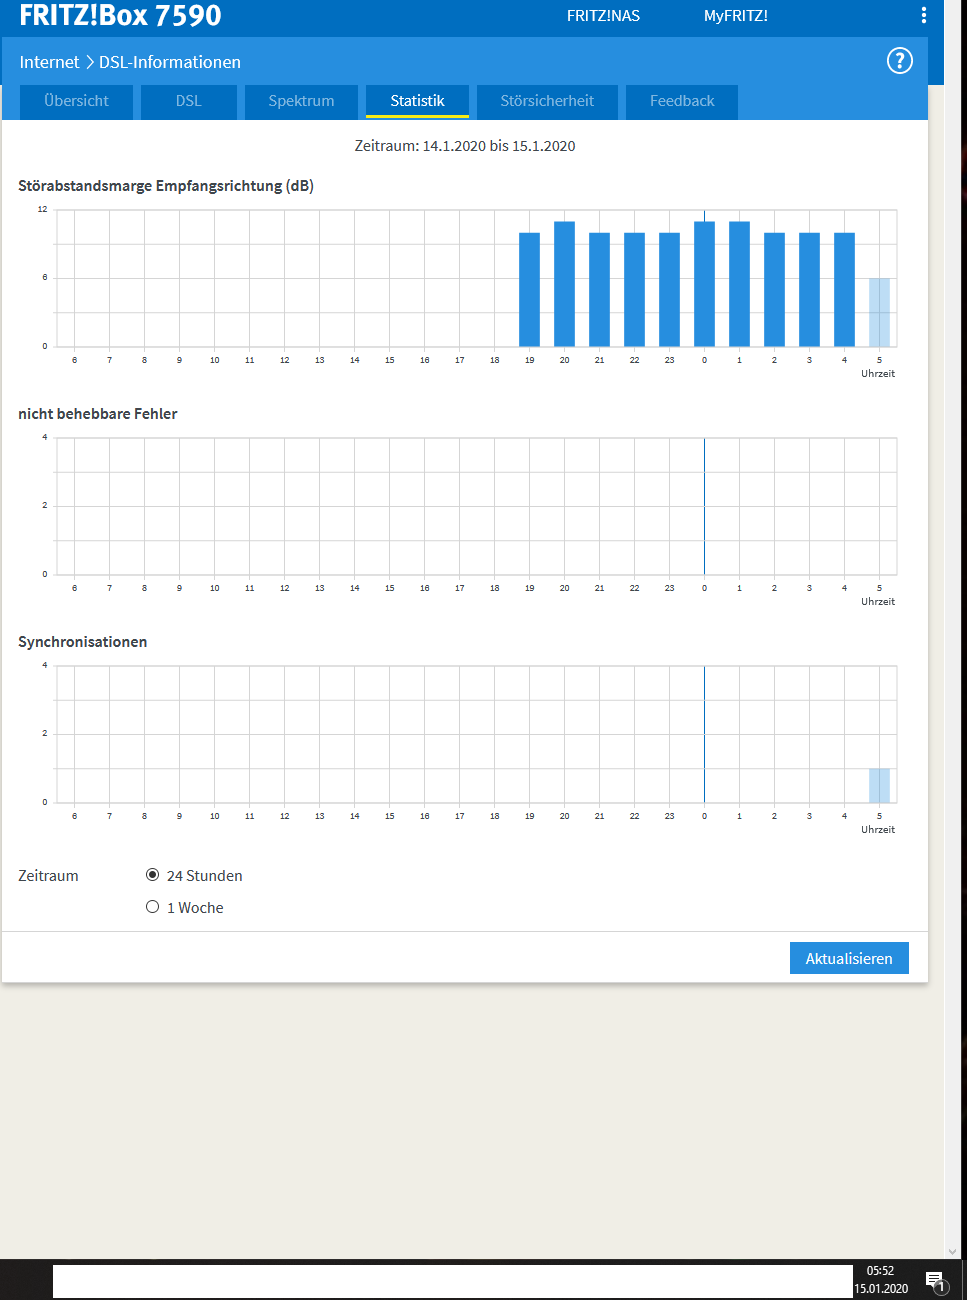Open the Störsicherheit tab
The width and height of the screenshot is (967, 1300).
[547, 101]
